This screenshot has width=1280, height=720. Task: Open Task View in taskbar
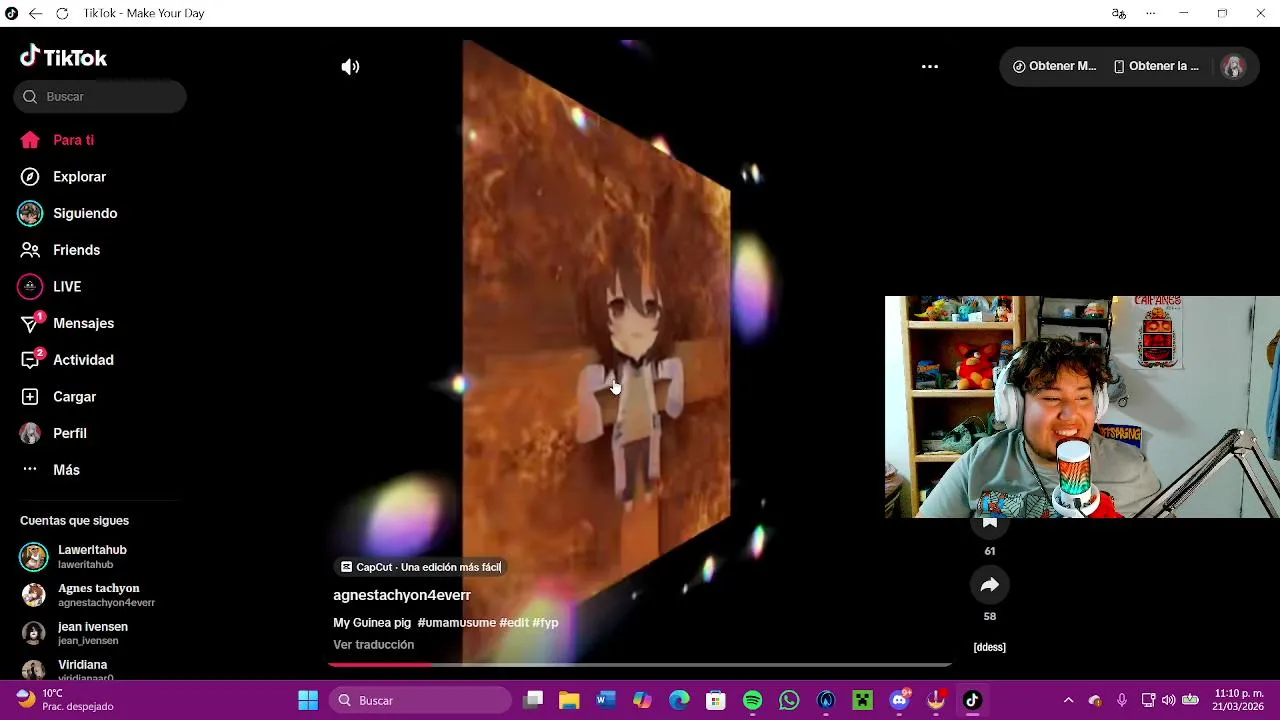click(533, 700)
